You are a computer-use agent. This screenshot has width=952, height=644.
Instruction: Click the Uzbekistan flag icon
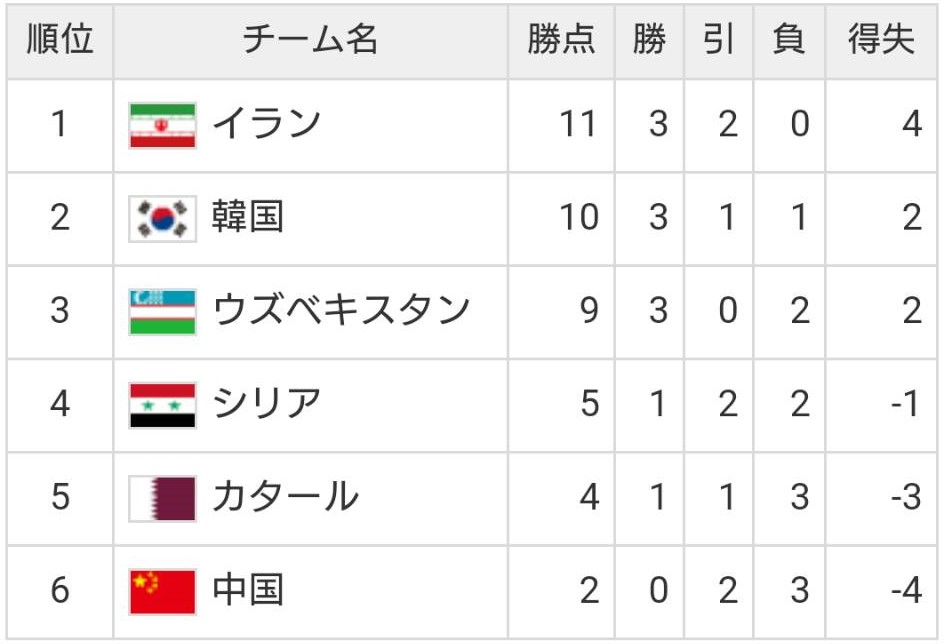tap(162, 312)
